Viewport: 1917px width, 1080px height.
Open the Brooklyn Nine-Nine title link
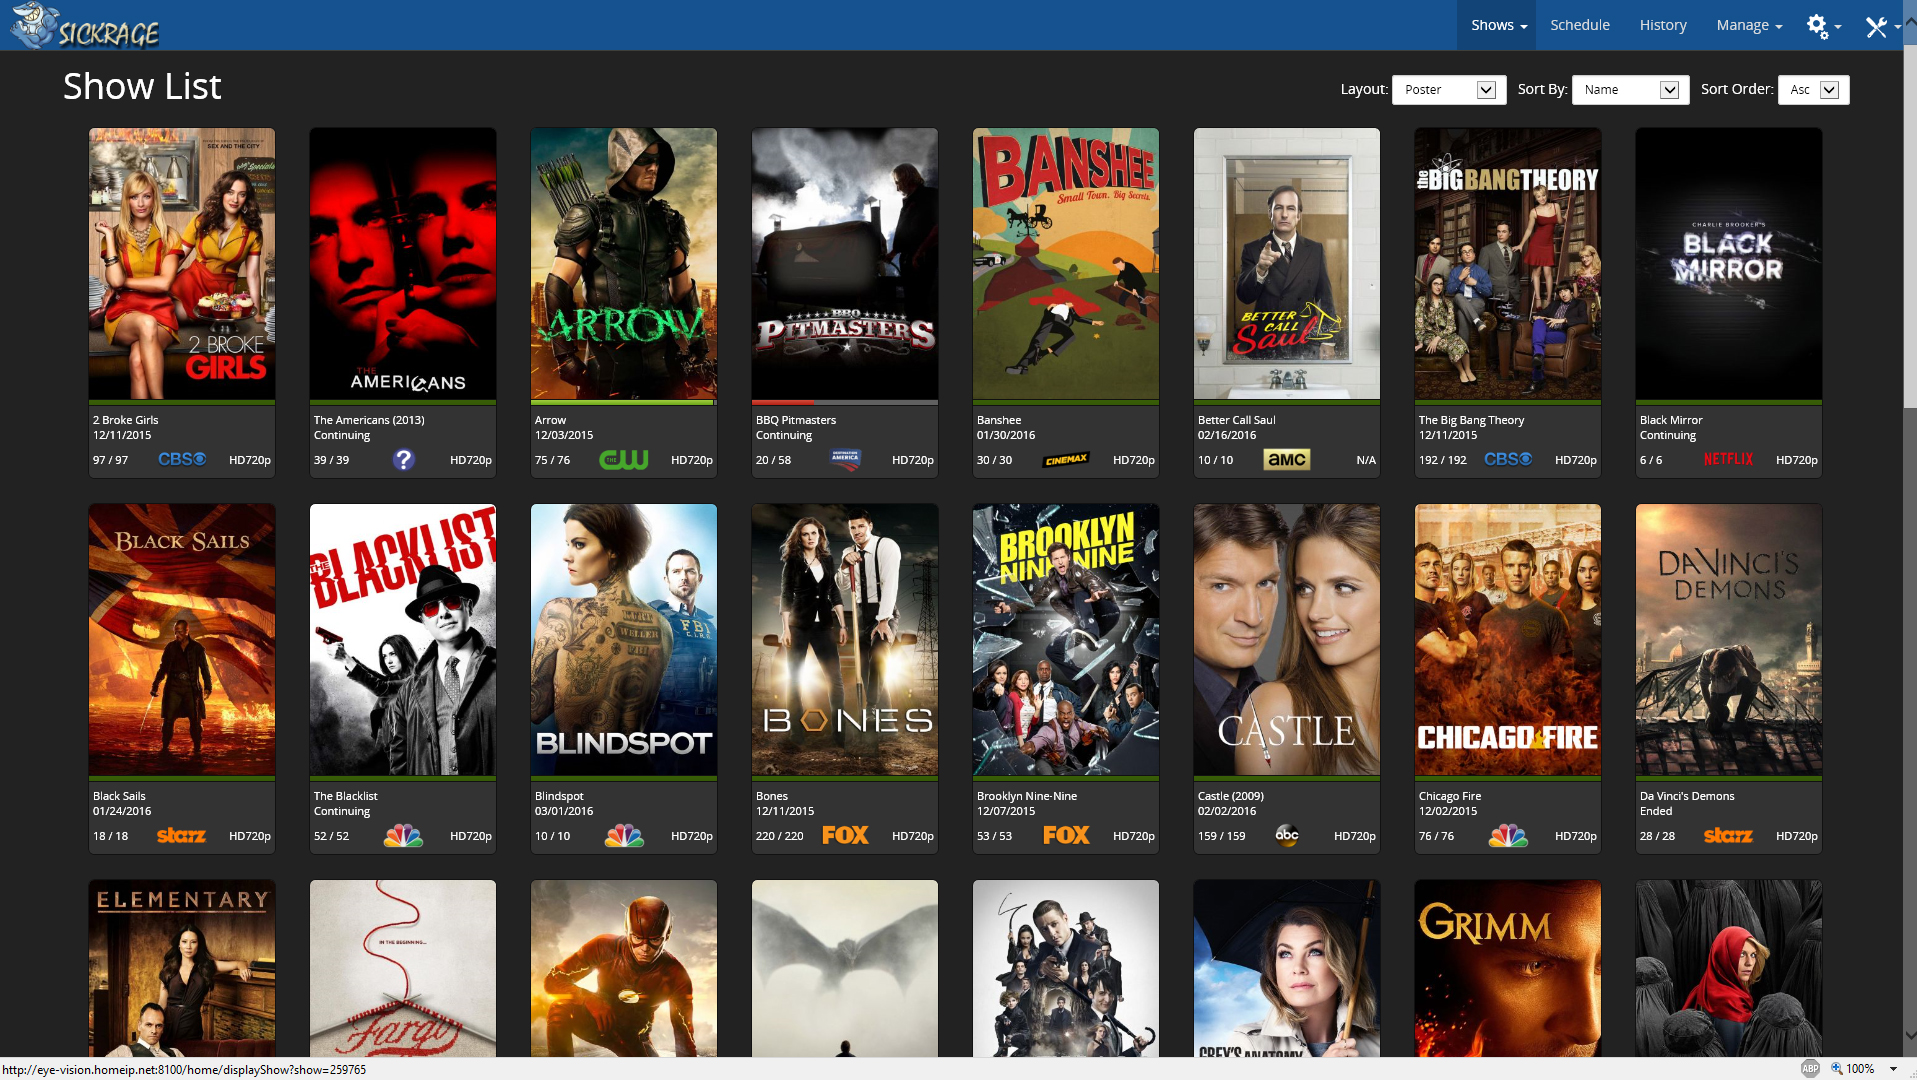tap(1027, 796)
